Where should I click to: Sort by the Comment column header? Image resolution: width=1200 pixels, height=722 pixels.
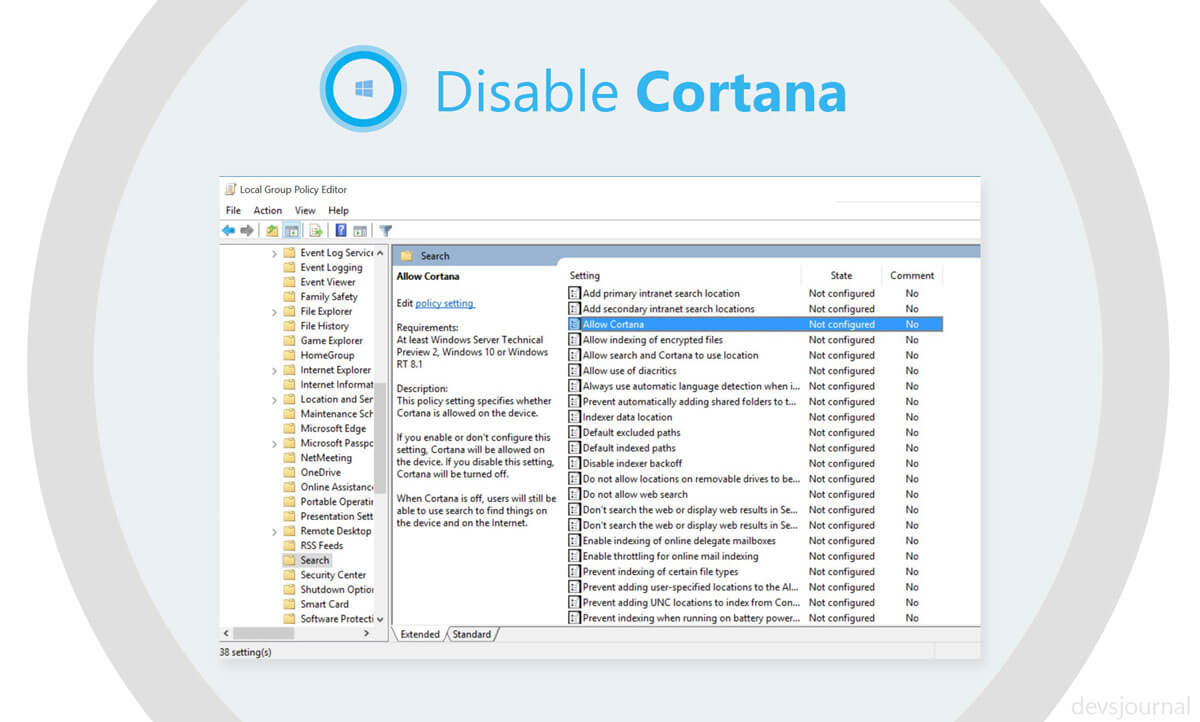pos(912,276)
